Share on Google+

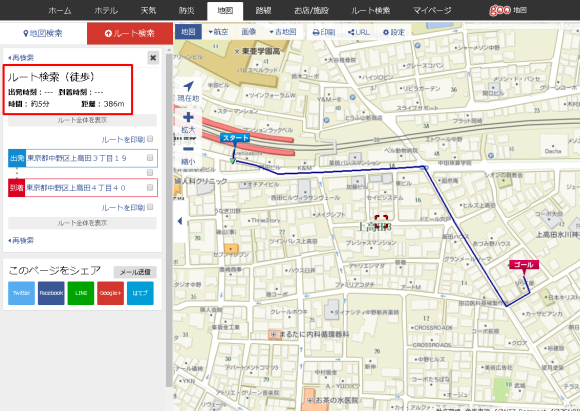(110, 293)
